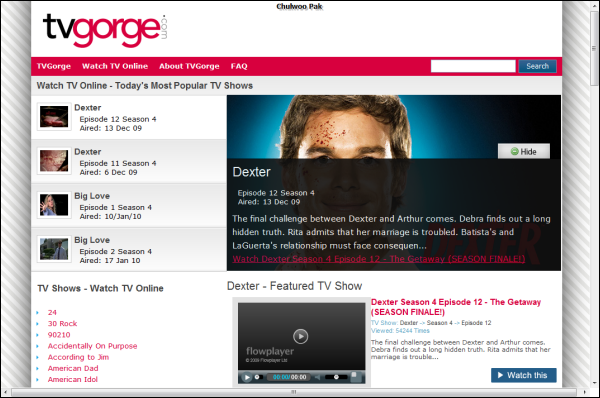The height and width of the screenshot is (398, 600).
Task: Click the play button in the flowplayer control bar
Action: pos(247,377)
